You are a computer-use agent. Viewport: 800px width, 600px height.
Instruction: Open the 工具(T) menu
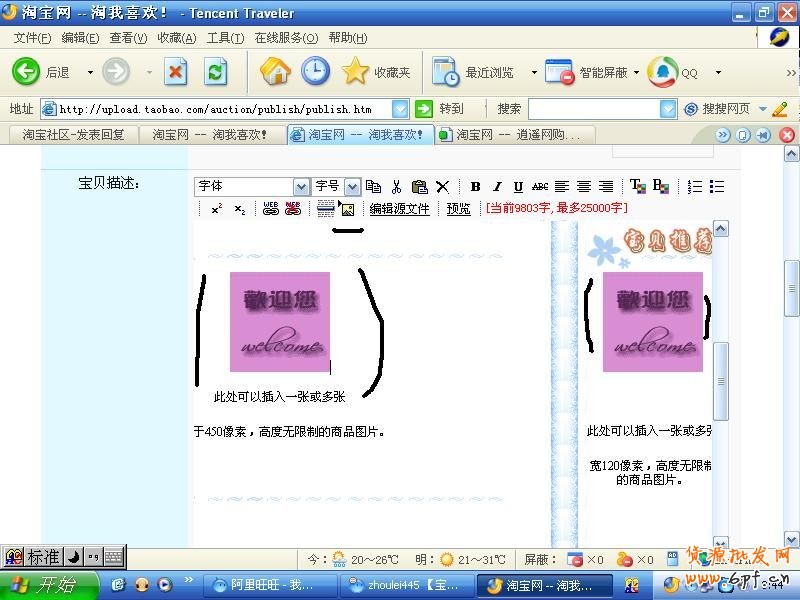point(225,38)
